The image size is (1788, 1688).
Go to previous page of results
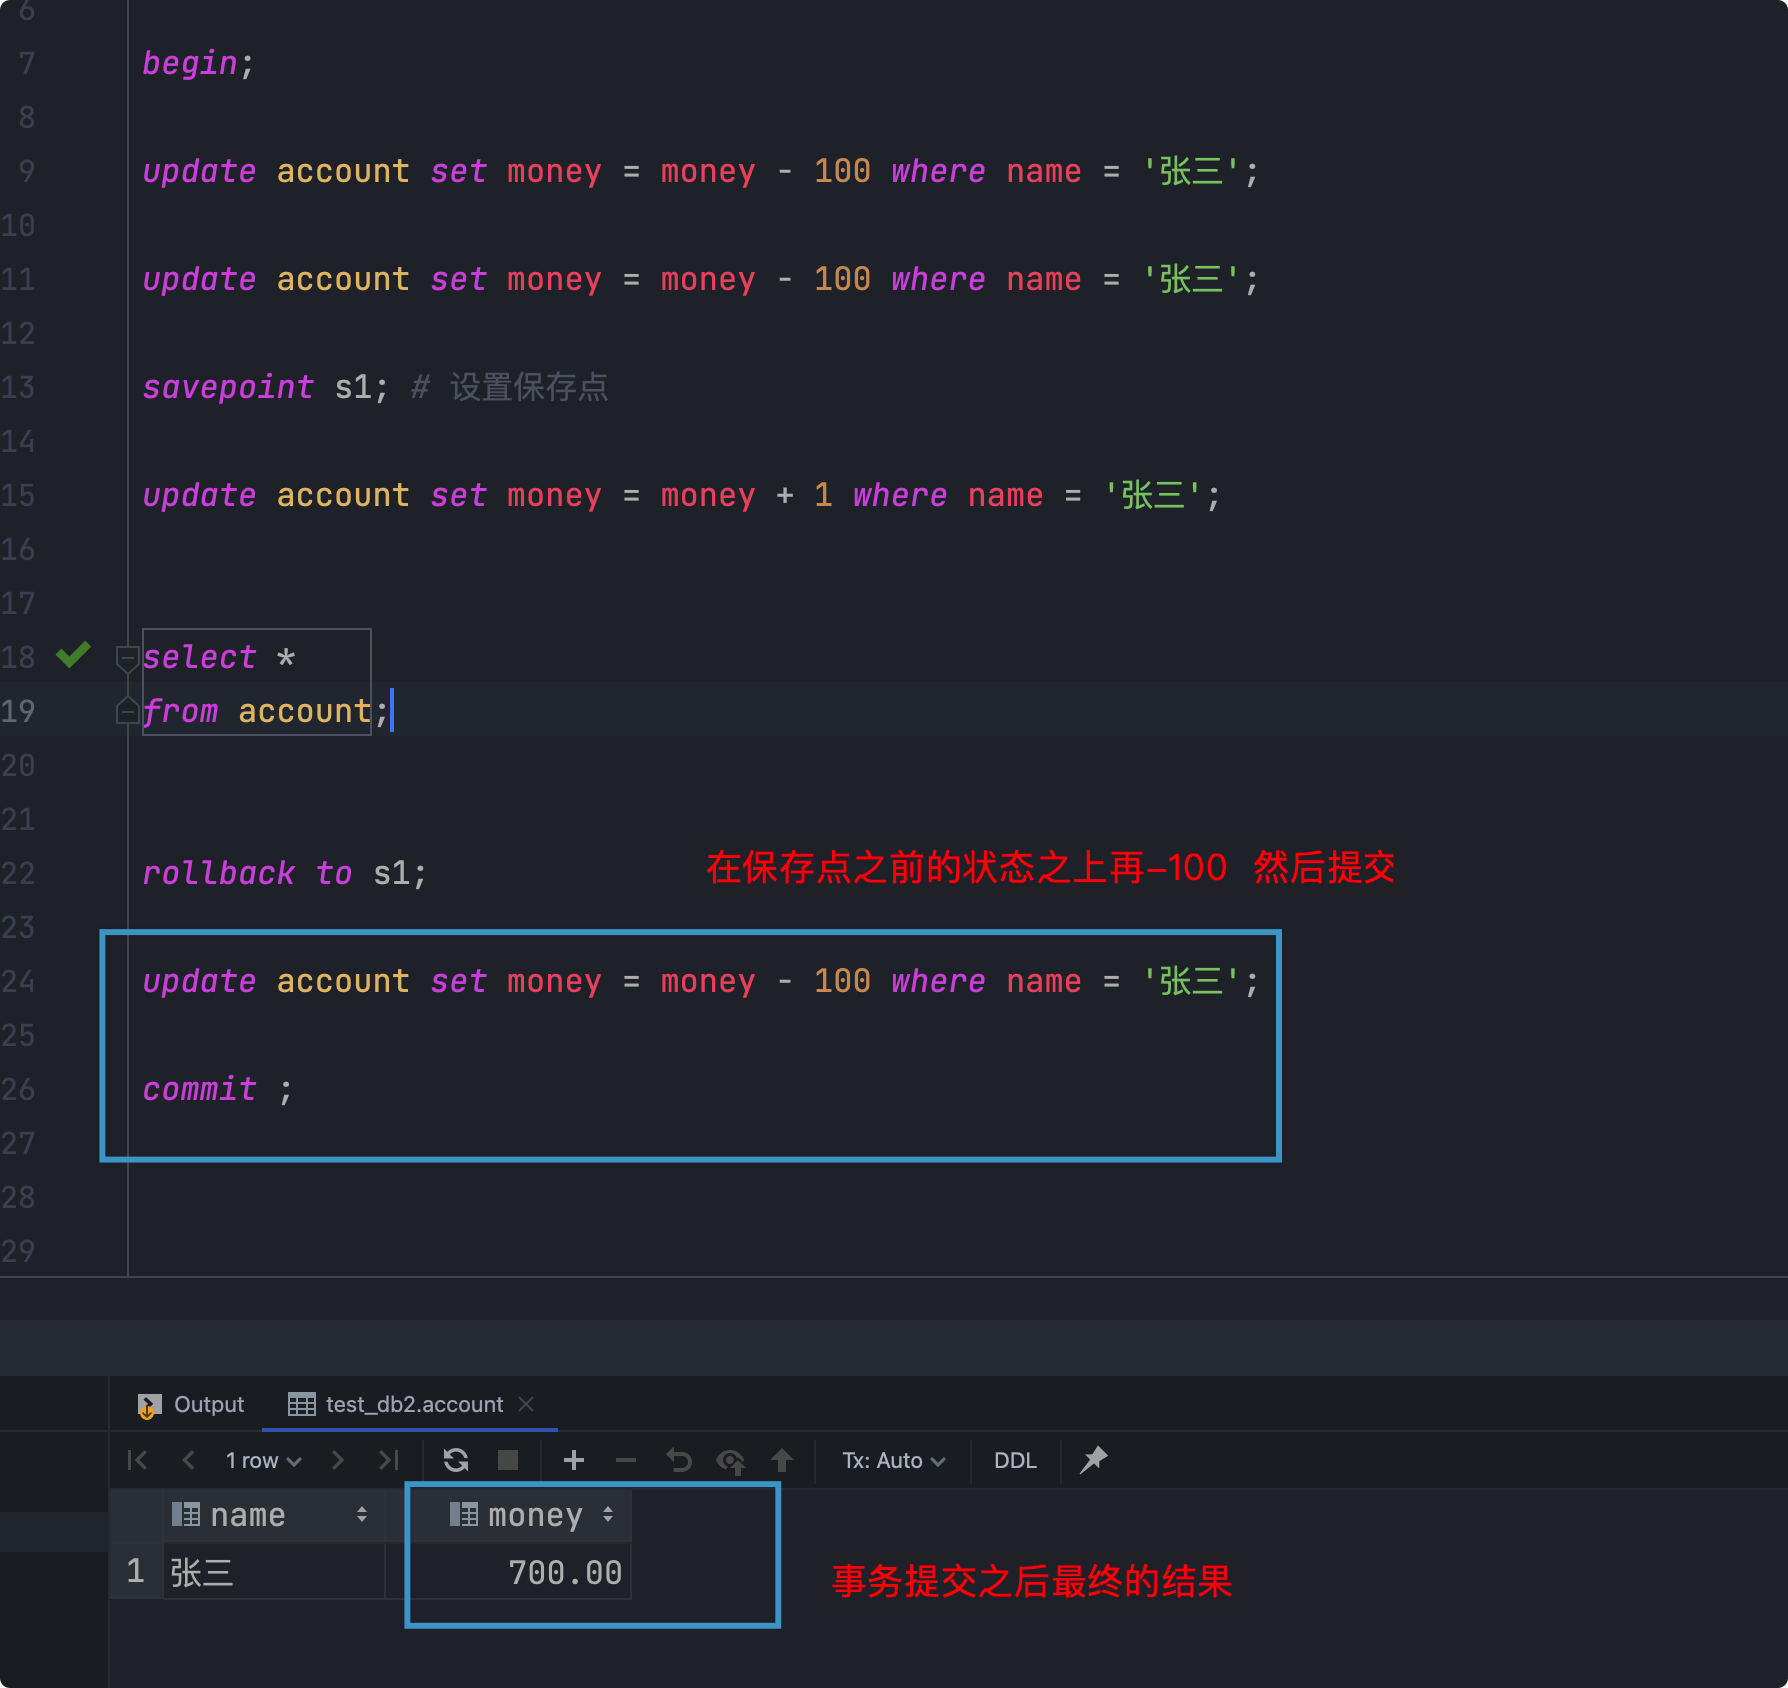188,1460
